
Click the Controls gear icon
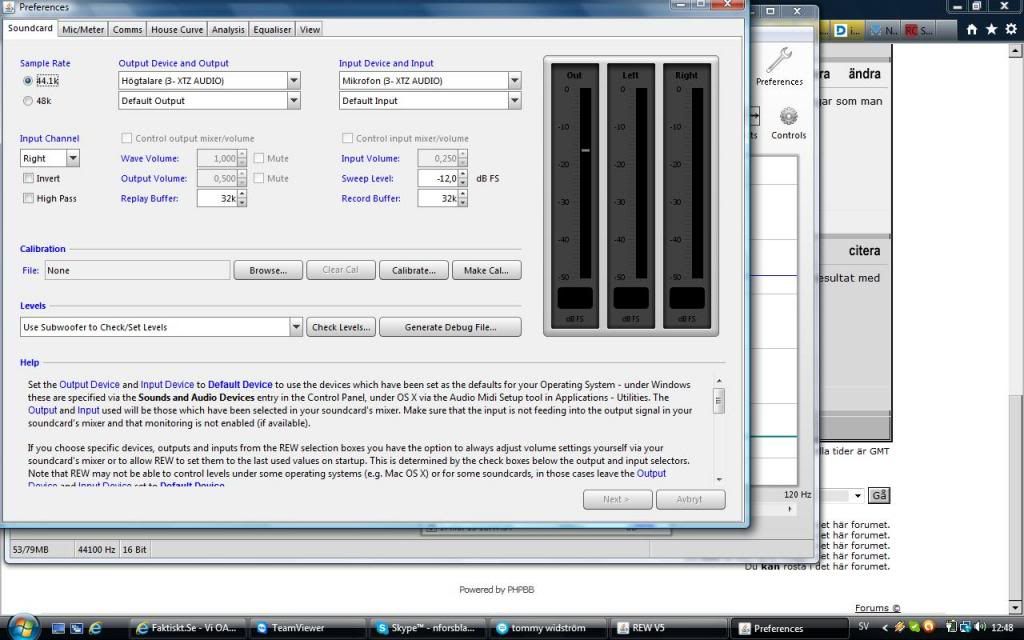788,118
